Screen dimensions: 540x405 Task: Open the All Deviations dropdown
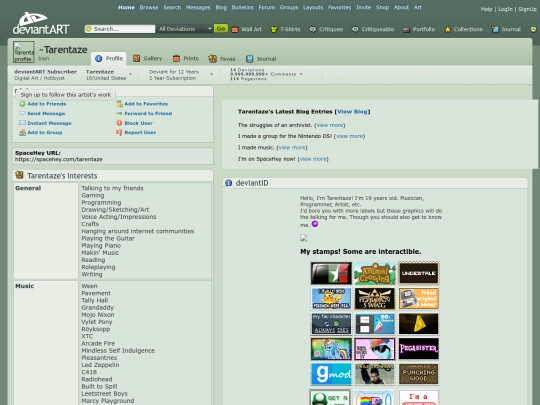(185, 29)
